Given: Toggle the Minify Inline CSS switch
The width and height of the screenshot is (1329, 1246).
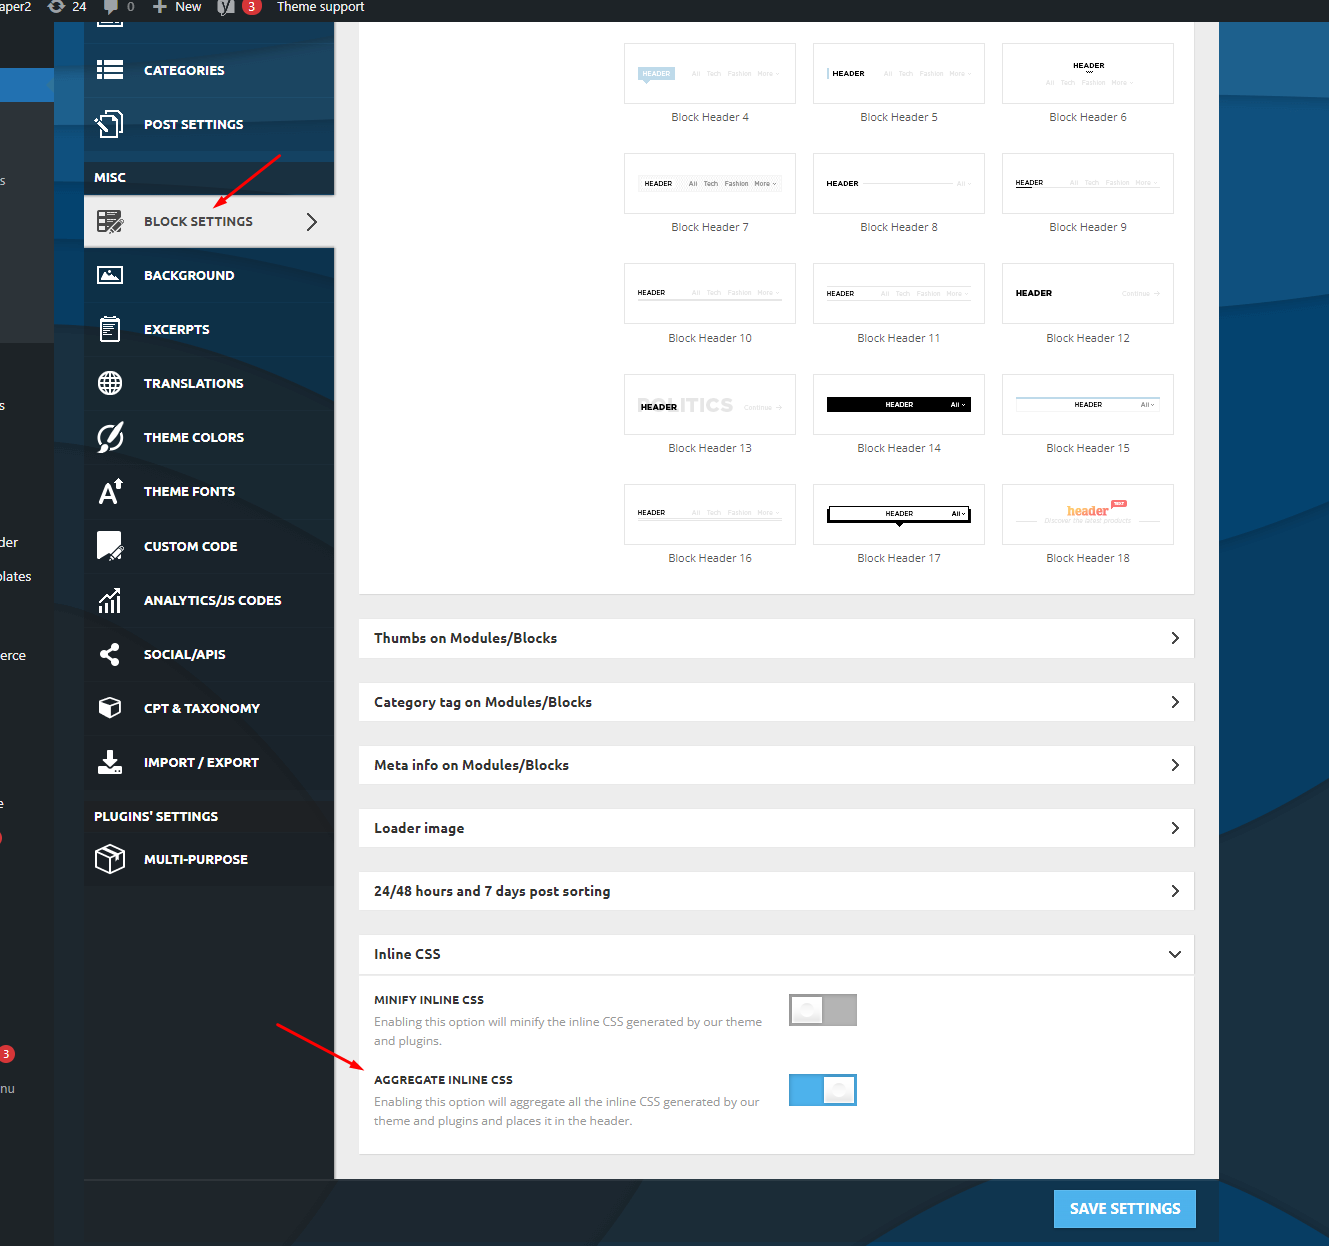Looking at the screenshot, I should [x=823, y=1010].
